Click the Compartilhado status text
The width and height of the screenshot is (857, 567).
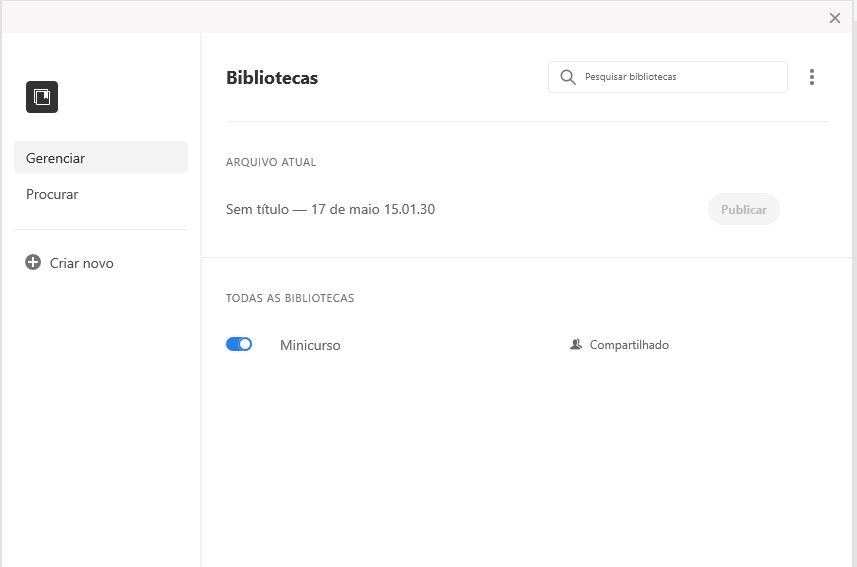pyautogui.click(x=629, y=345)
